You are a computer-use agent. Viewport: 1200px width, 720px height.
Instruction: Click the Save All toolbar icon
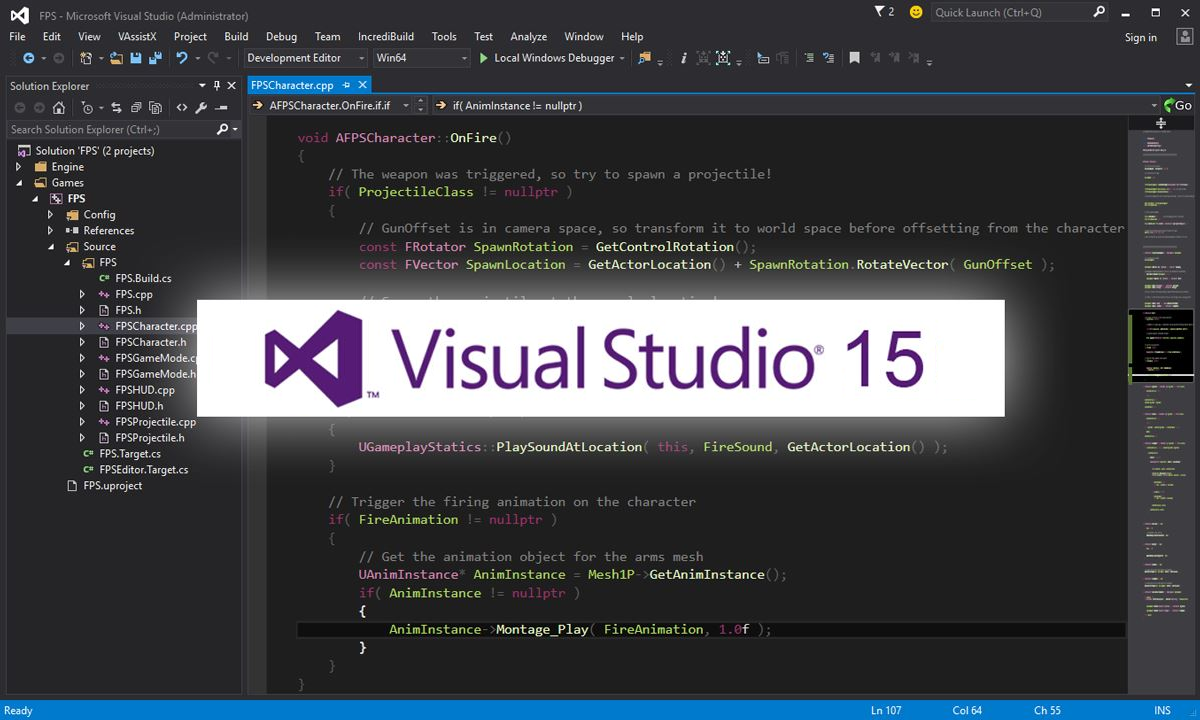(155, 58)
